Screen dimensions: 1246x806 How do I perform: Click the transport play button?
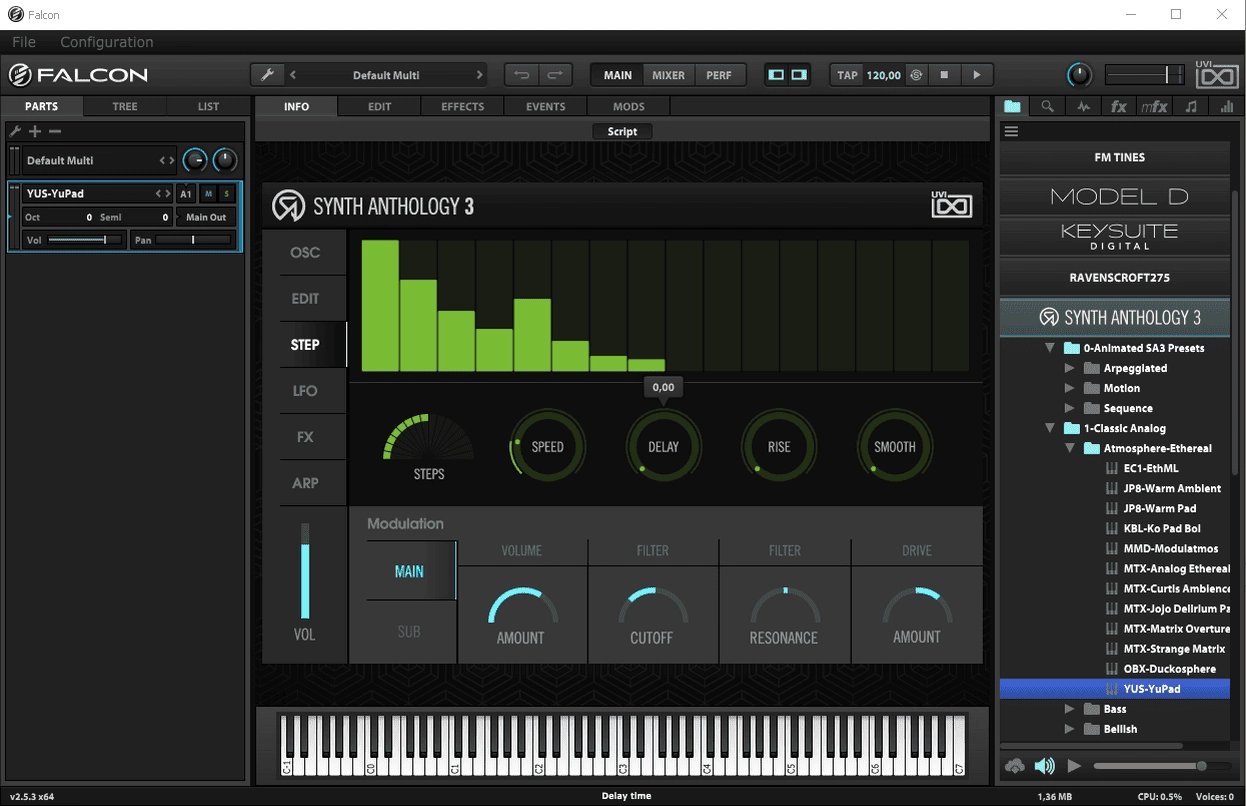coord(977,75)
